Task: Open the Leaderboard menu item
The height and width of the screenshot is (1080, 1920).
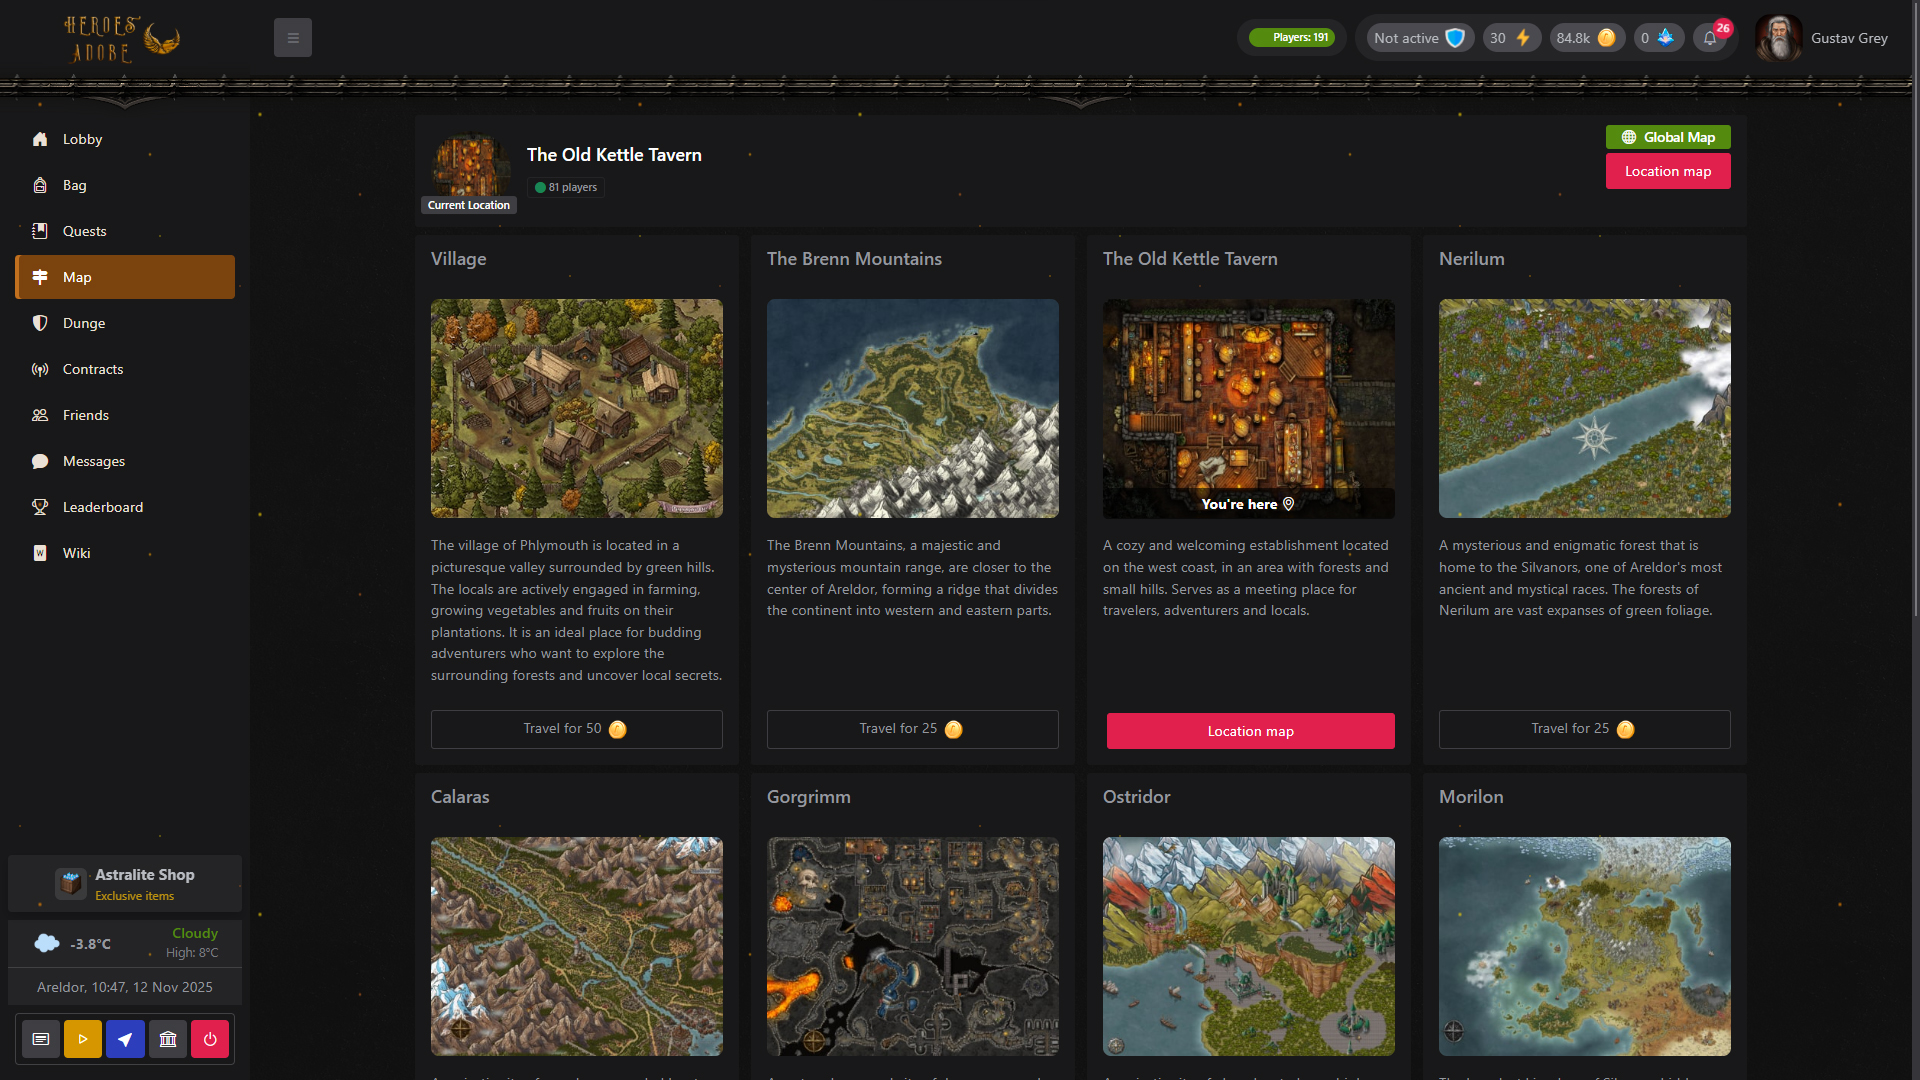Action: 102,507
